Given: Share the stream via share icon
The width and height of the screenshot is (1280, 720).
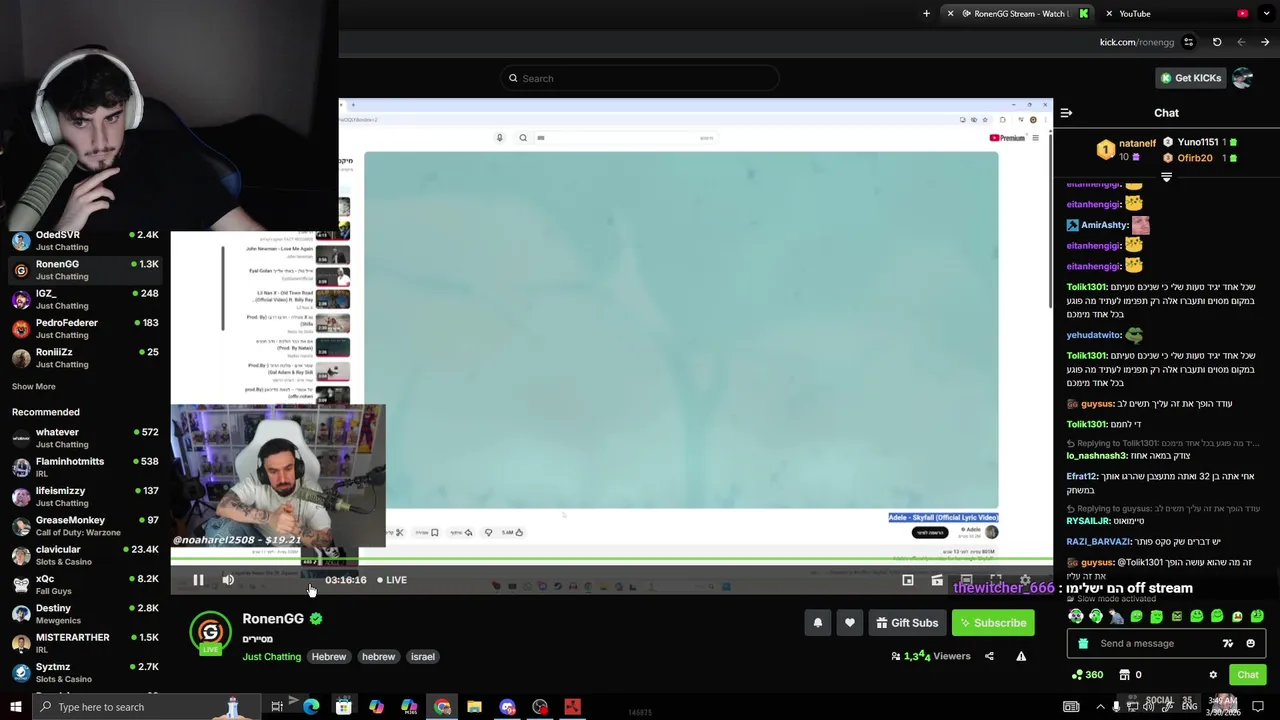Looking at the screenshot, I should [989, 656].
